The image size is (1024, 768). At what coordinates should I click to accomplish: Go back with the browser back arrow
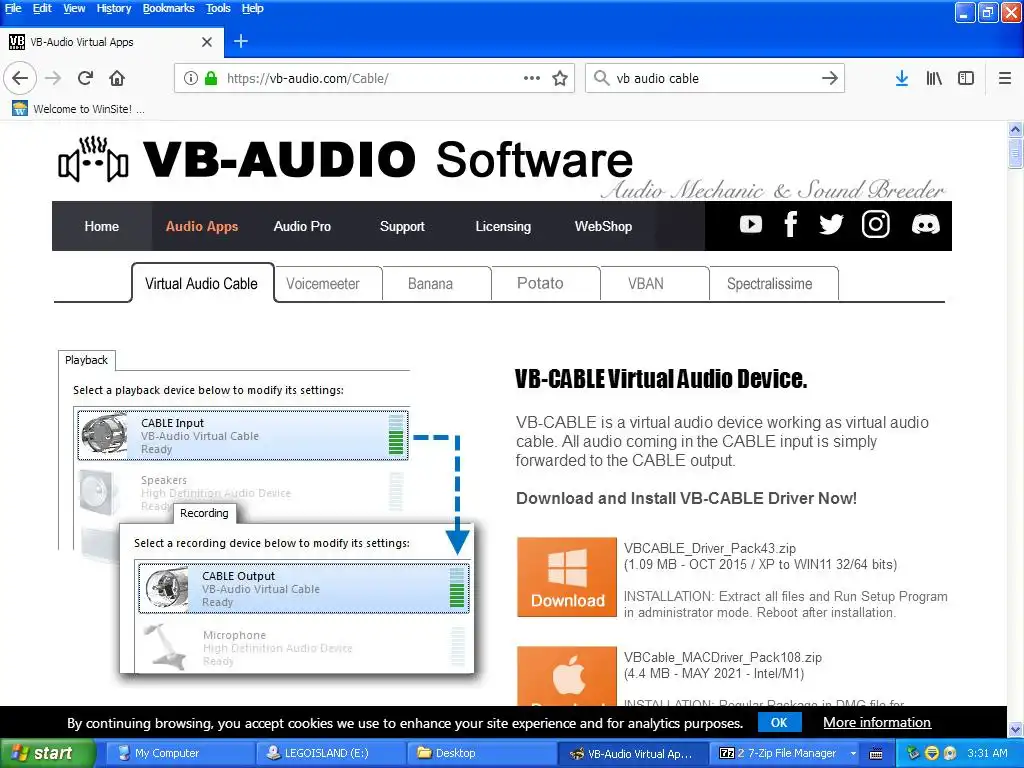point(20,78)
